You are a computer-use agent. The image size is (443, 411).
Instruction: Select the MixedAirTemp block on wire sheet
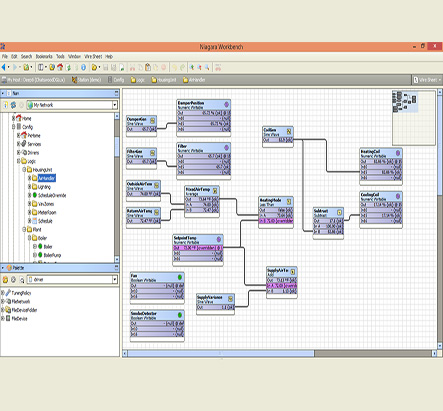pos(202,201)
